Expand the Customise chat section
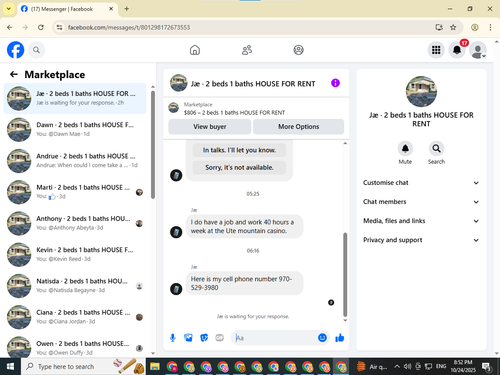 [421, 183]
